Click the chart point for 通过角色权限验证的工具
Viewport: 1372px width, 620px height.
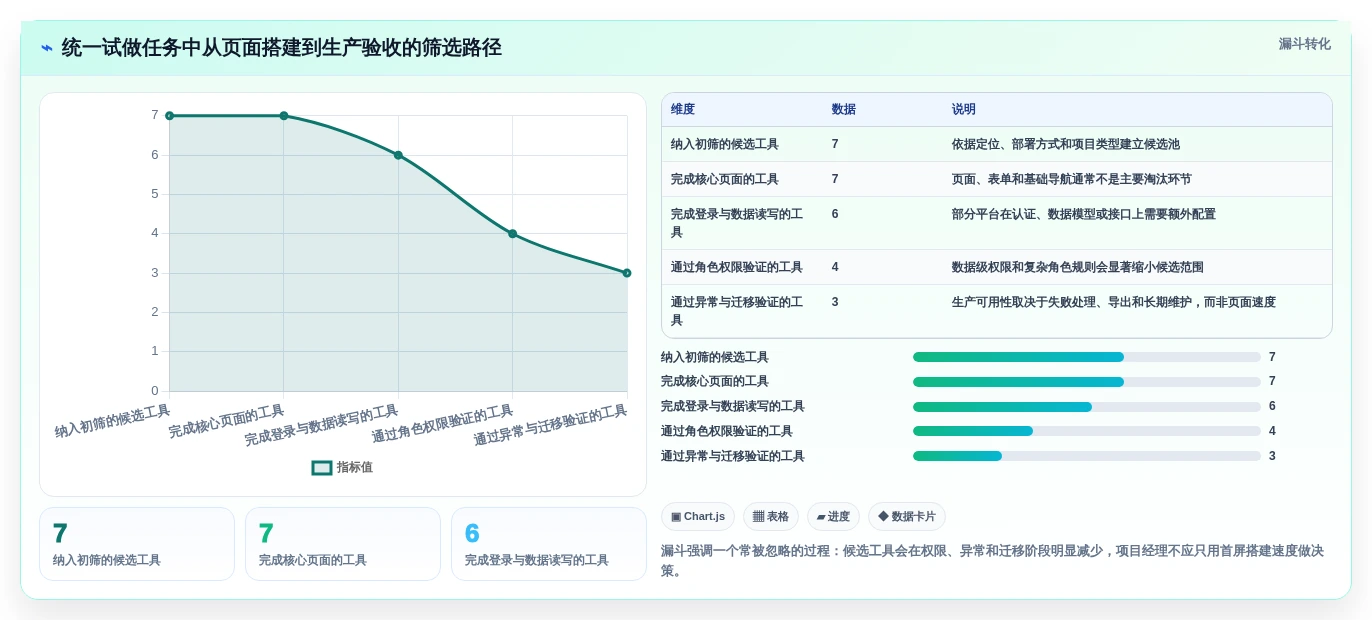tap(512, 234)
